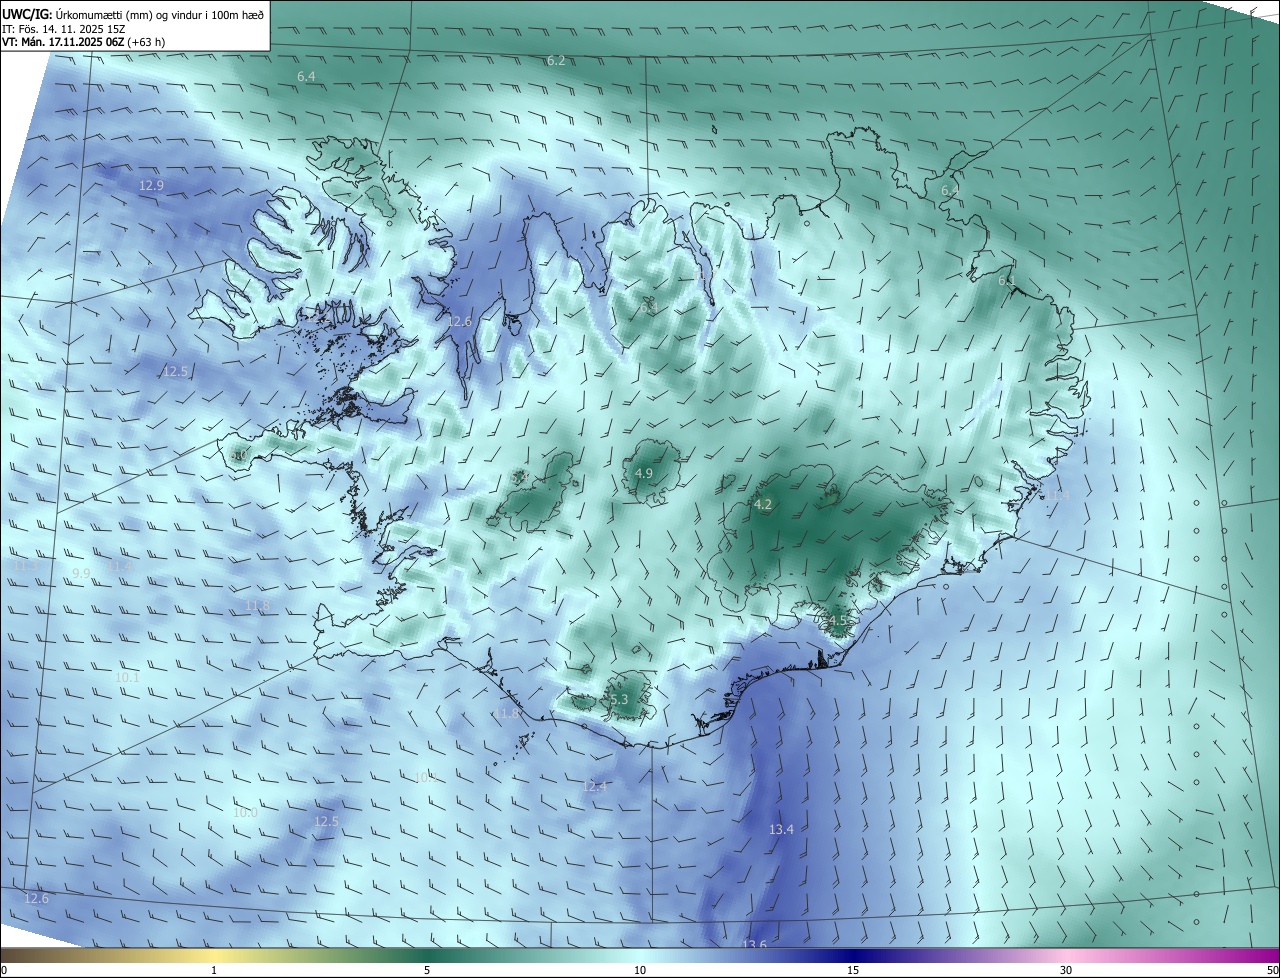Click the '4.9' value on the glacier
The height and width of the screenshot is (978, 1280).
tap(644, 473)
